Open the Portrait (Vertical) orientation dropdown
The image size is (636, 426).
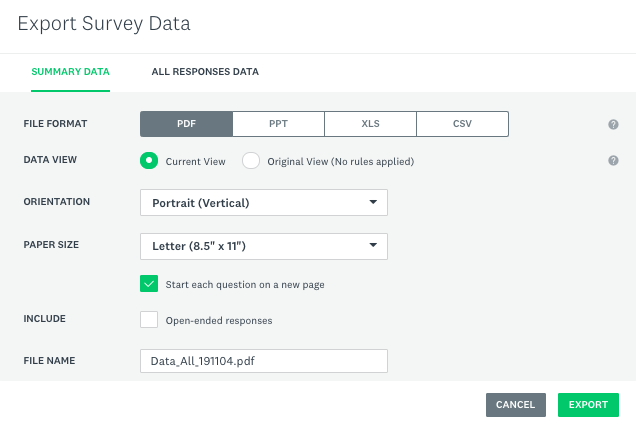tap(264, 202)
